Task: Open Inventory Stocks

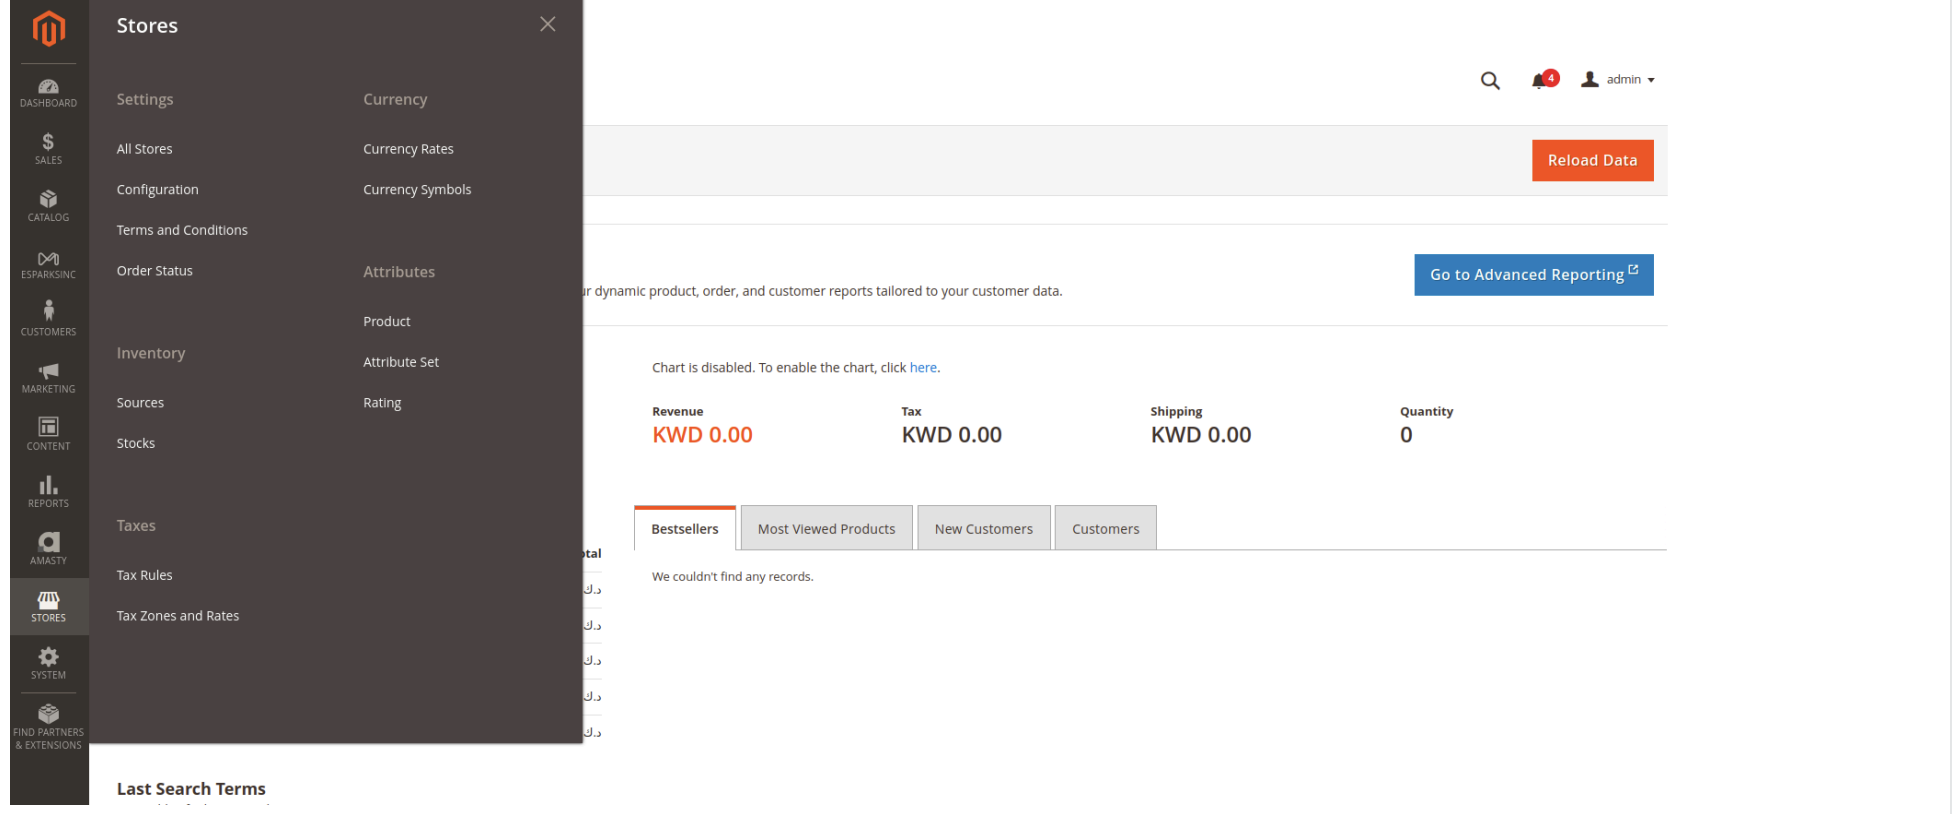Action: pos(135,443)
